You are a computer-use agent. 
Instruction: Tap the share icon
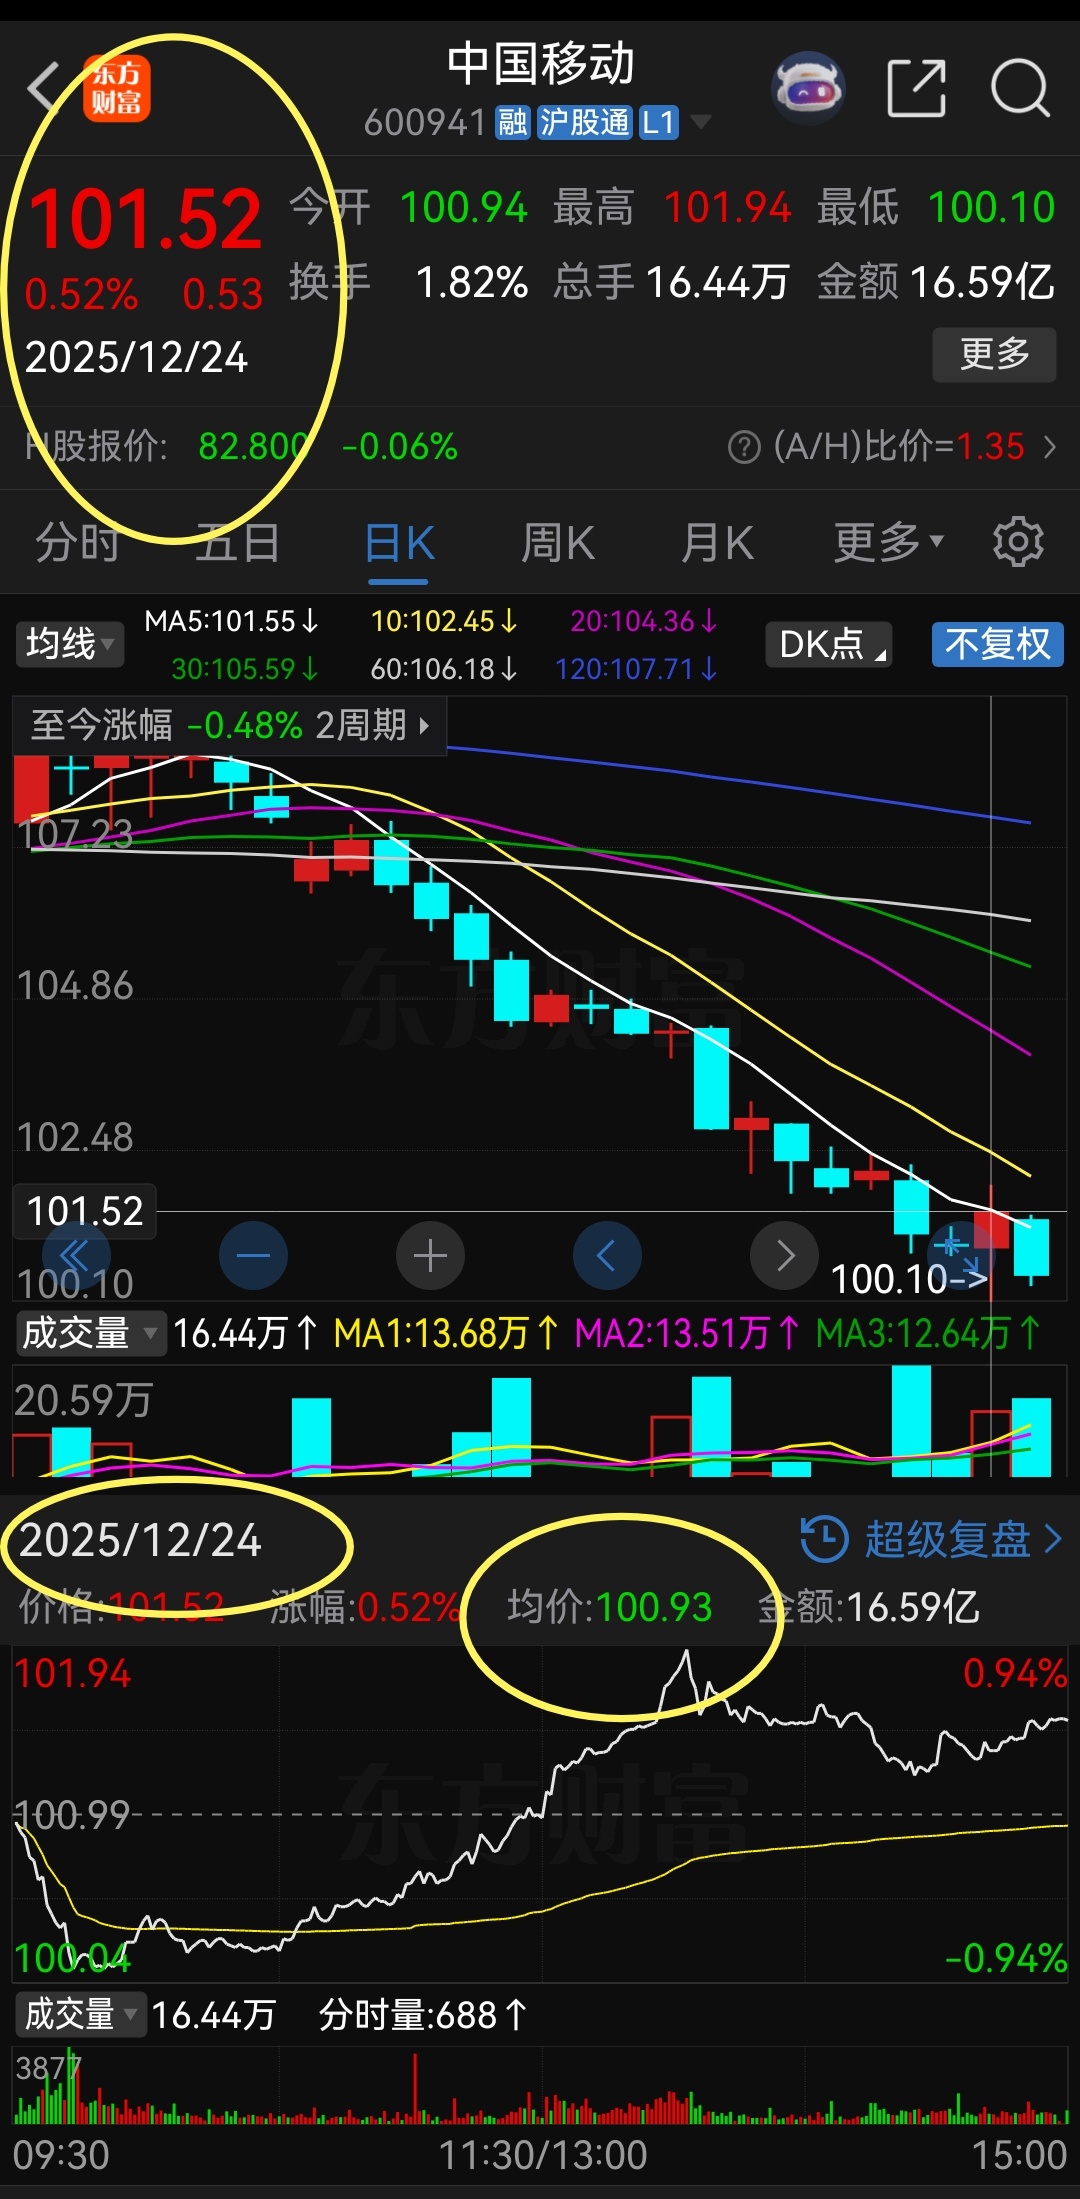917,88
